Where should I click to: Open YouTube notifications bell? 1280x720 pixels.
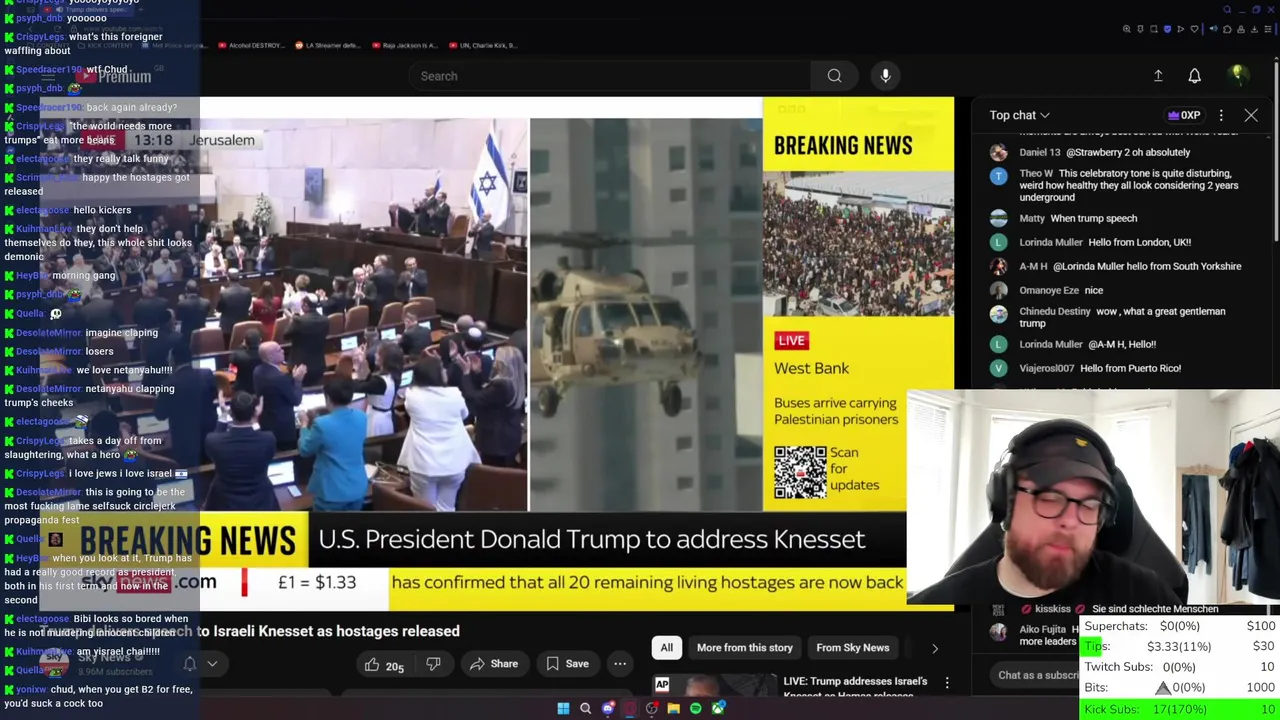(1194, 76)
